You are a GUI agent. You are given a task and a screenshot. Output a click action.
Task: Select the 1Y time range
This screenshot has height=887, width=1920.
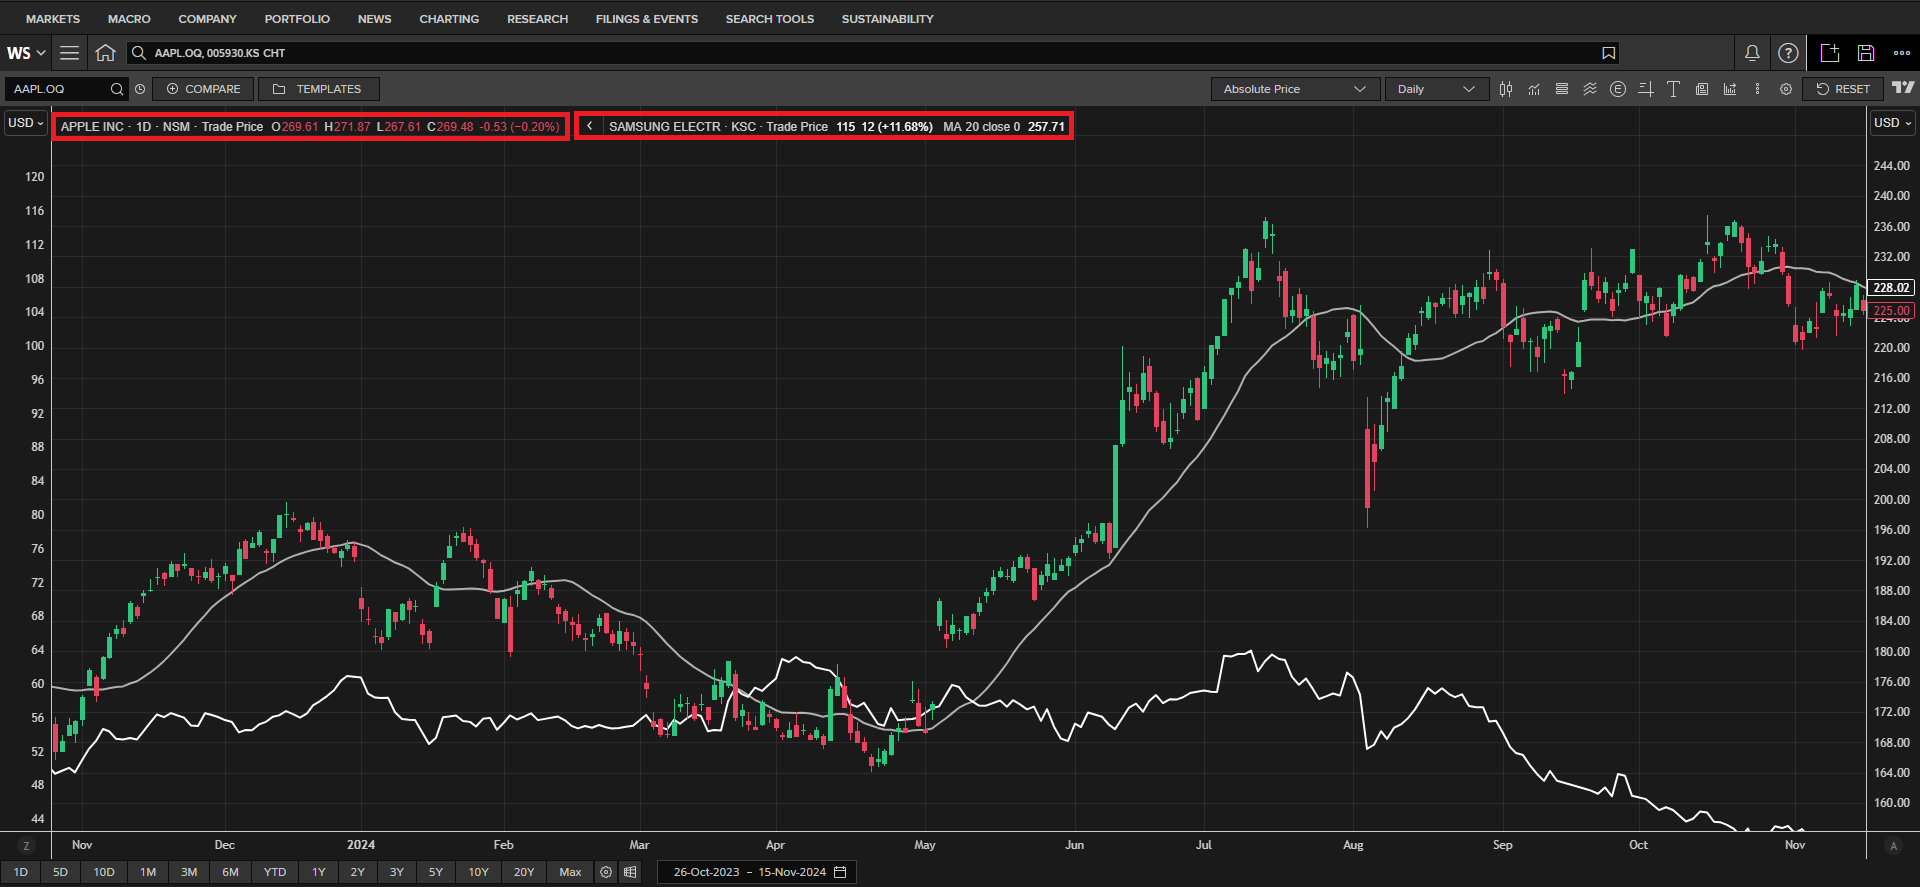[x=319, y=872]
